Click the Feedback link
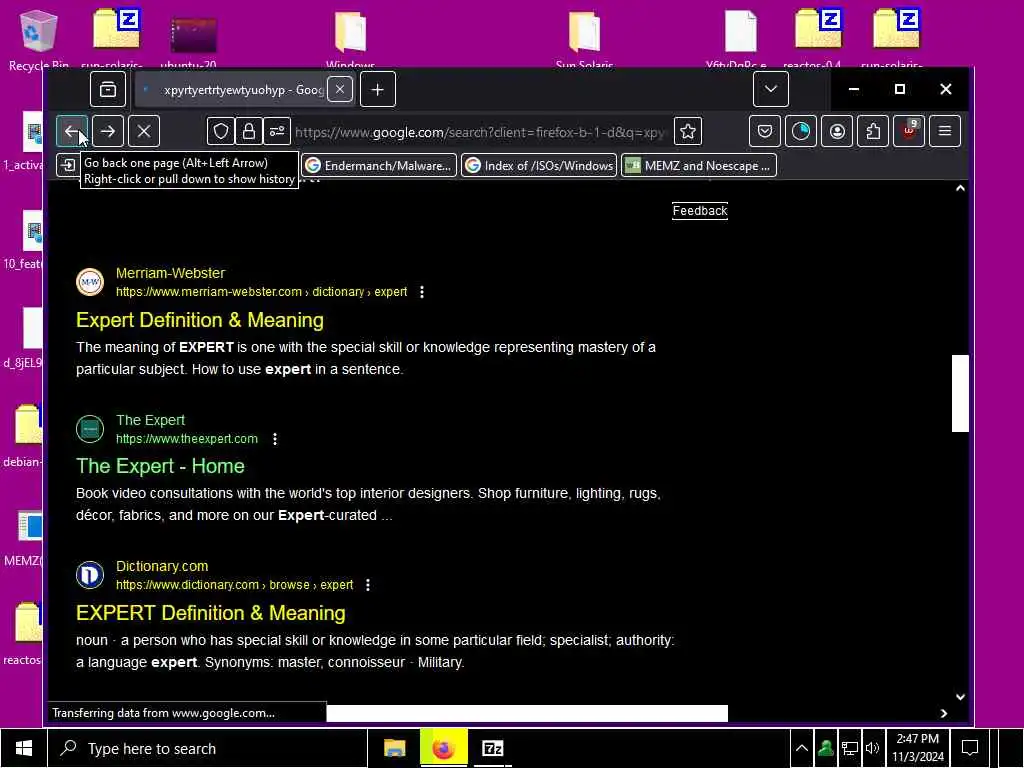This screenshot has height=768, width=1024. [x=699, y=211]
